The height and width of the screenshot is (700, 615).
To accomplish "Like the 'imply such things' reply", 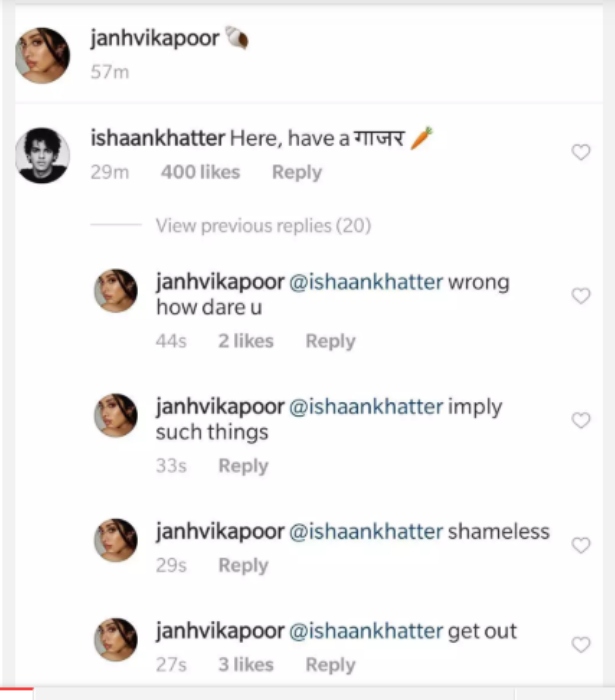I will click(x=580, y=421).
